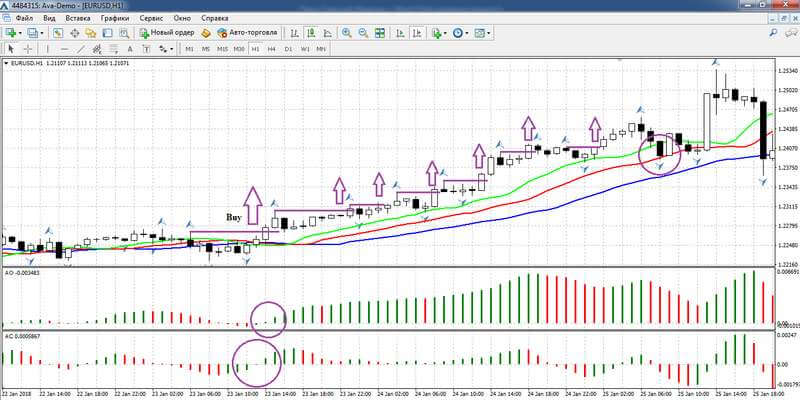
Task: Switch to the MN timeframe
Action: [x=321, y=49]
